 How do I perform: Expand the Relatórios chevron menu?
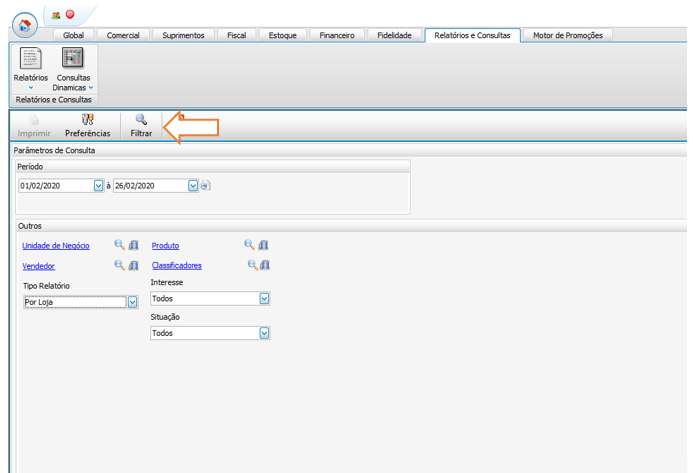click(31, 88)
